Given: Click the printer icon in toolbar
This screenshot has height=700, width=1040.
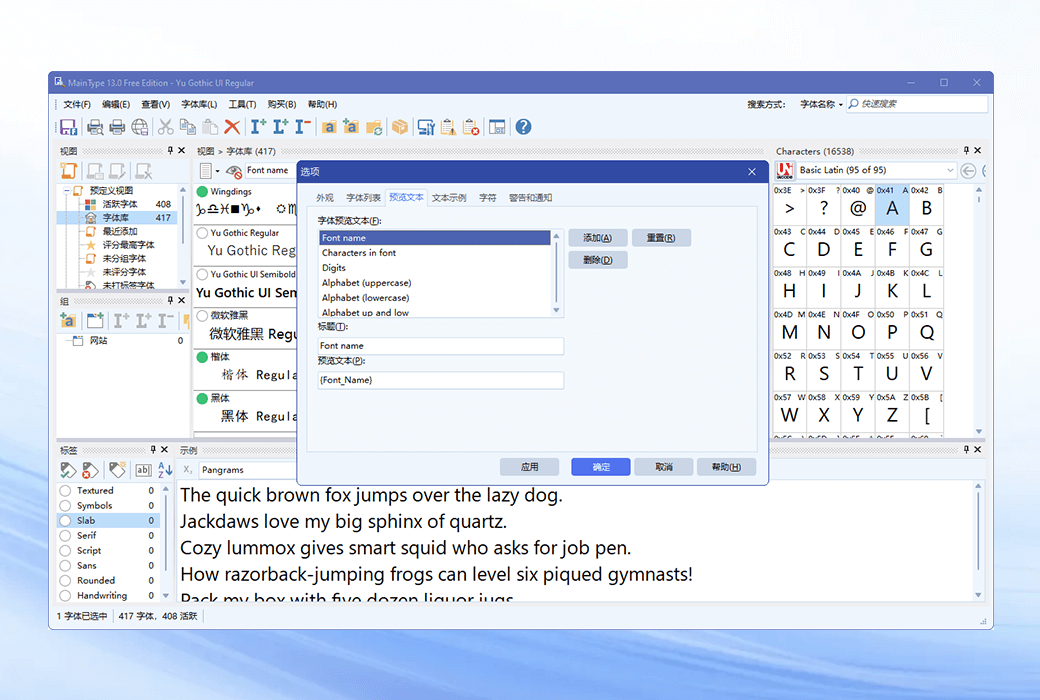Looking at the screenshot, I should [117, 127].
